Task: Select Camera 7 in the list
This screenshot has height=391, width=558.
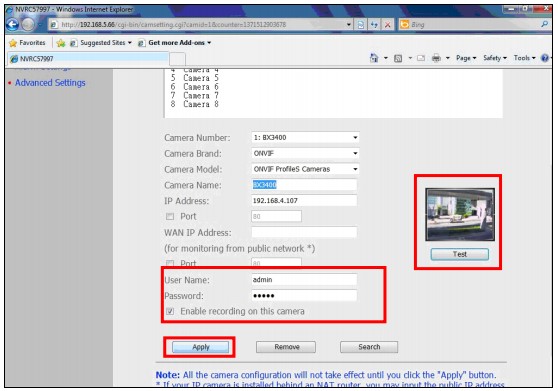Action: tap(194, 96)
